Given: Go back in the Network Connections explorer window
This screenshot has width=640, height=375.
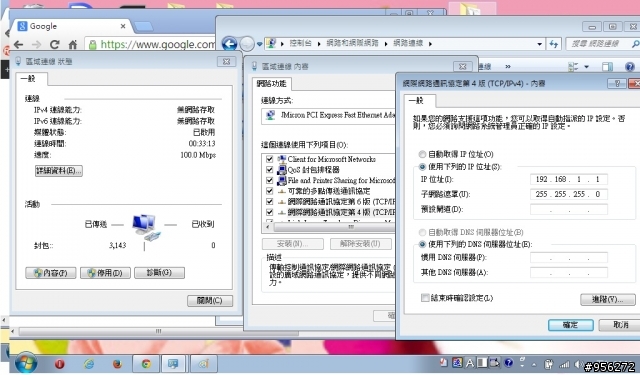Looking at the screenshot, I should [x=230, y=44].
